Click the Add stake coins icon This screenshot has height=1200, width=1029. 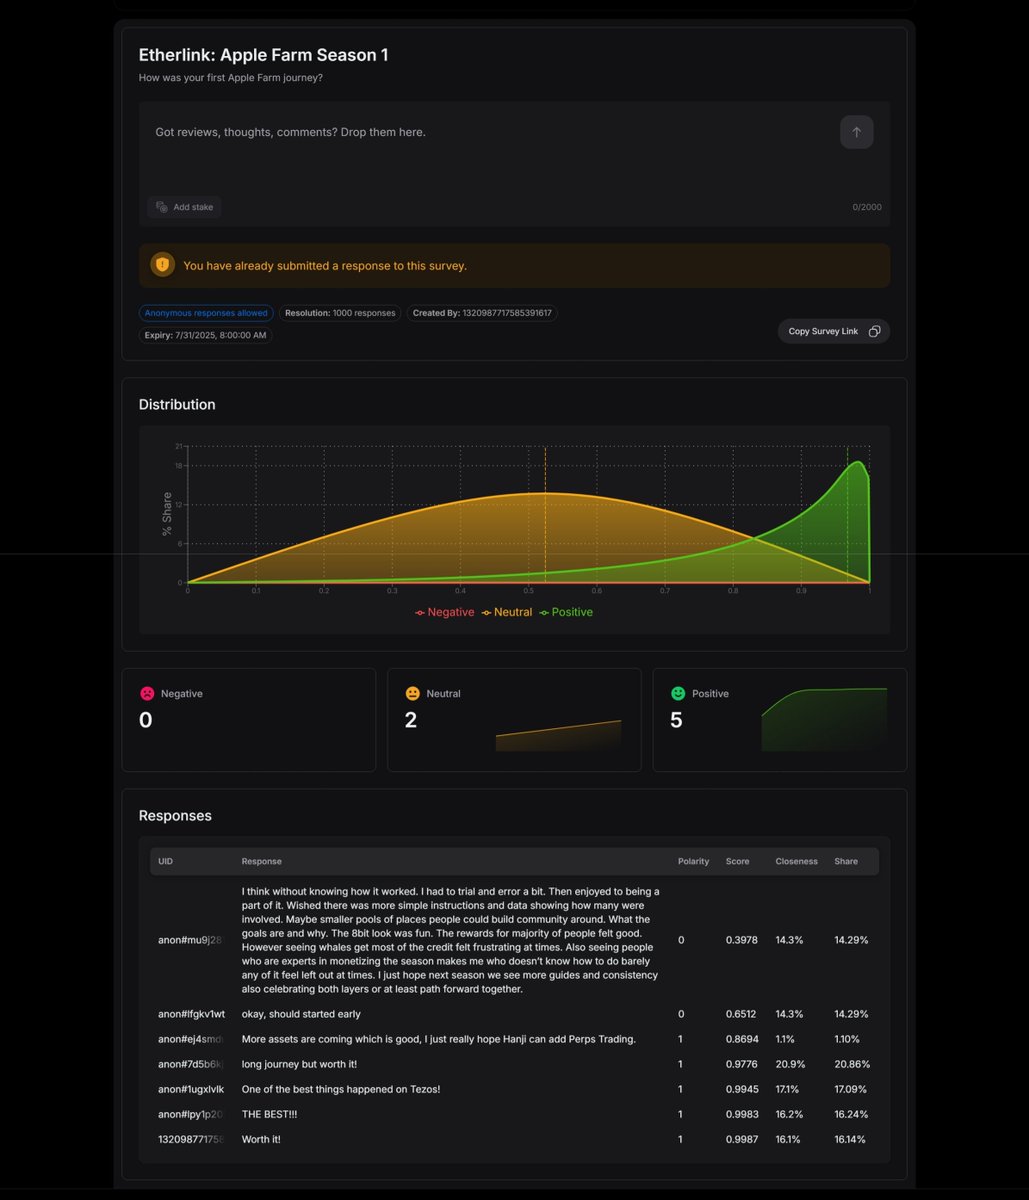(162, 207)
